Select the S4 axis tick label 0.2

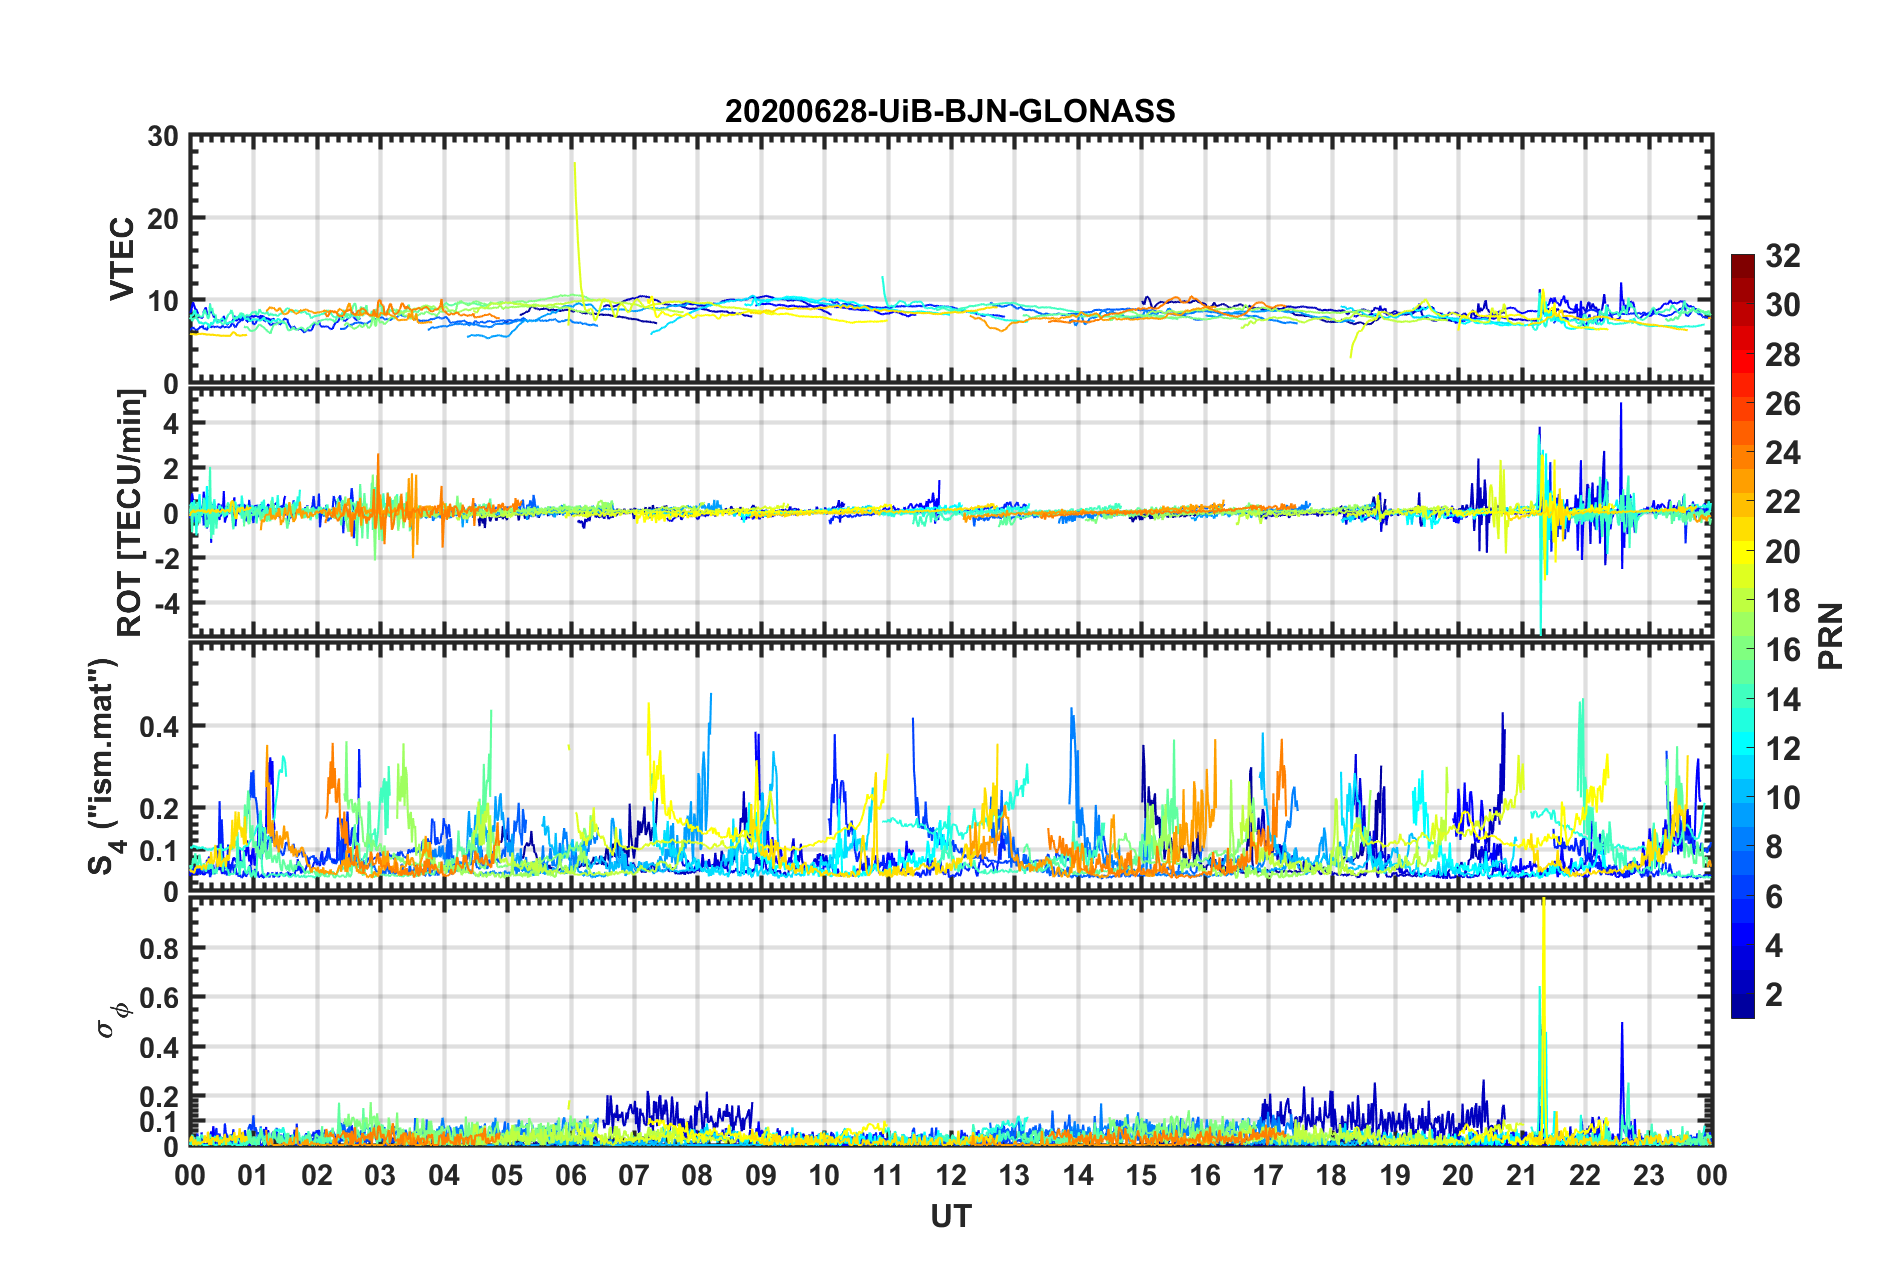(159, 809)
